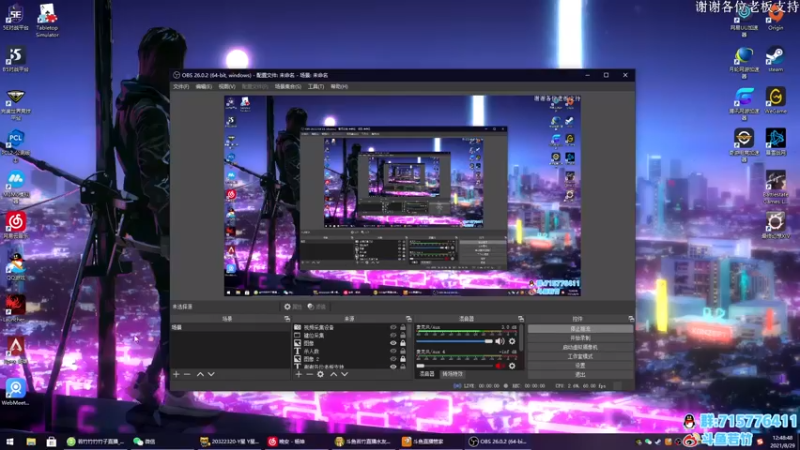Click the 启动虚拟摄像机 virtual camera button
This screenshot has width=800, height=450.
580,347
